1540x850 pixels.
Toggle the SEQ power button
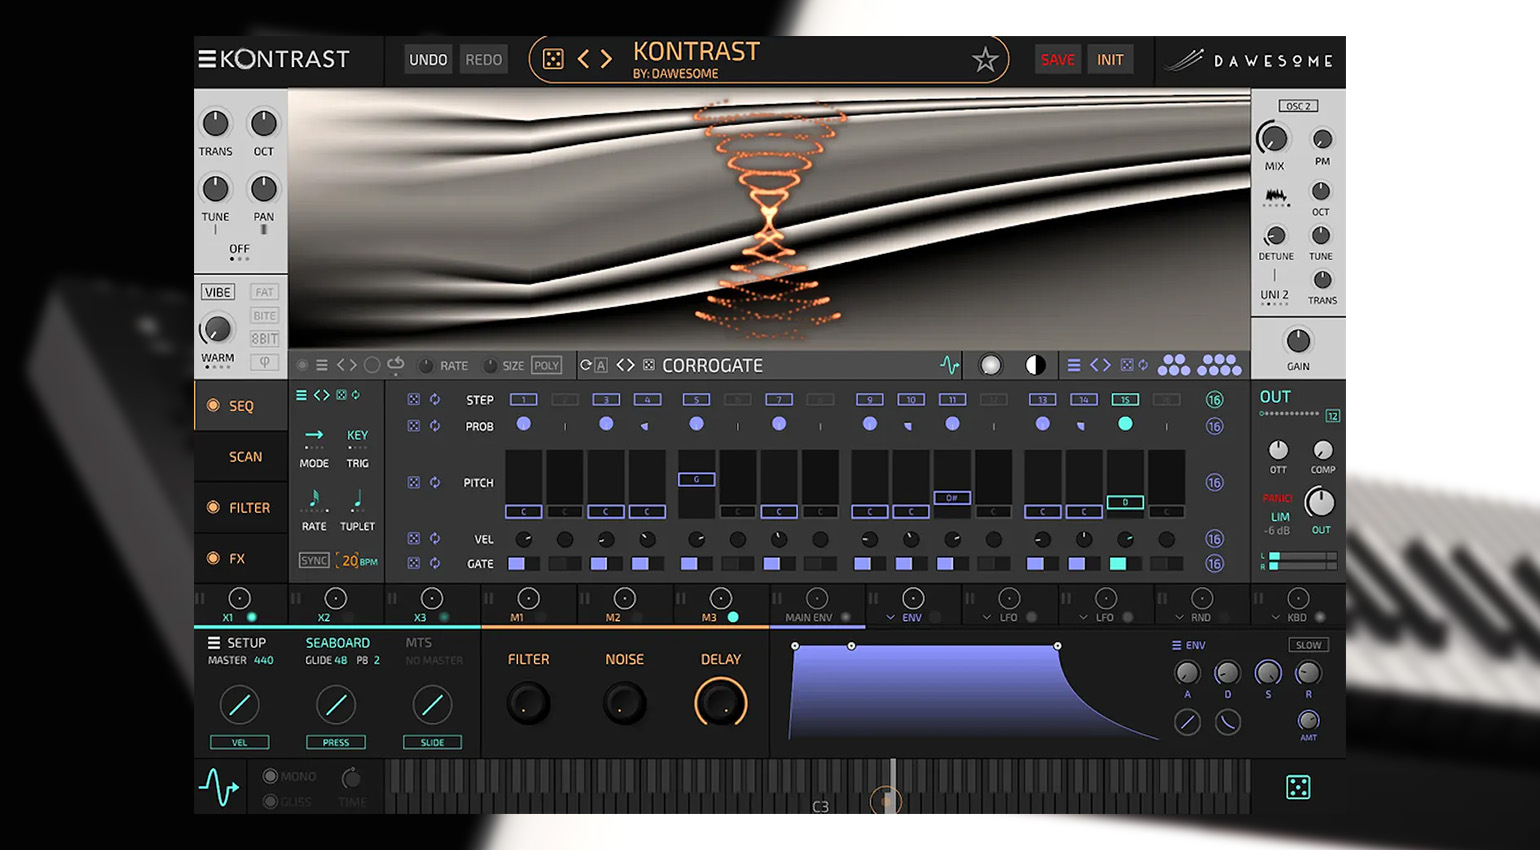213,405
